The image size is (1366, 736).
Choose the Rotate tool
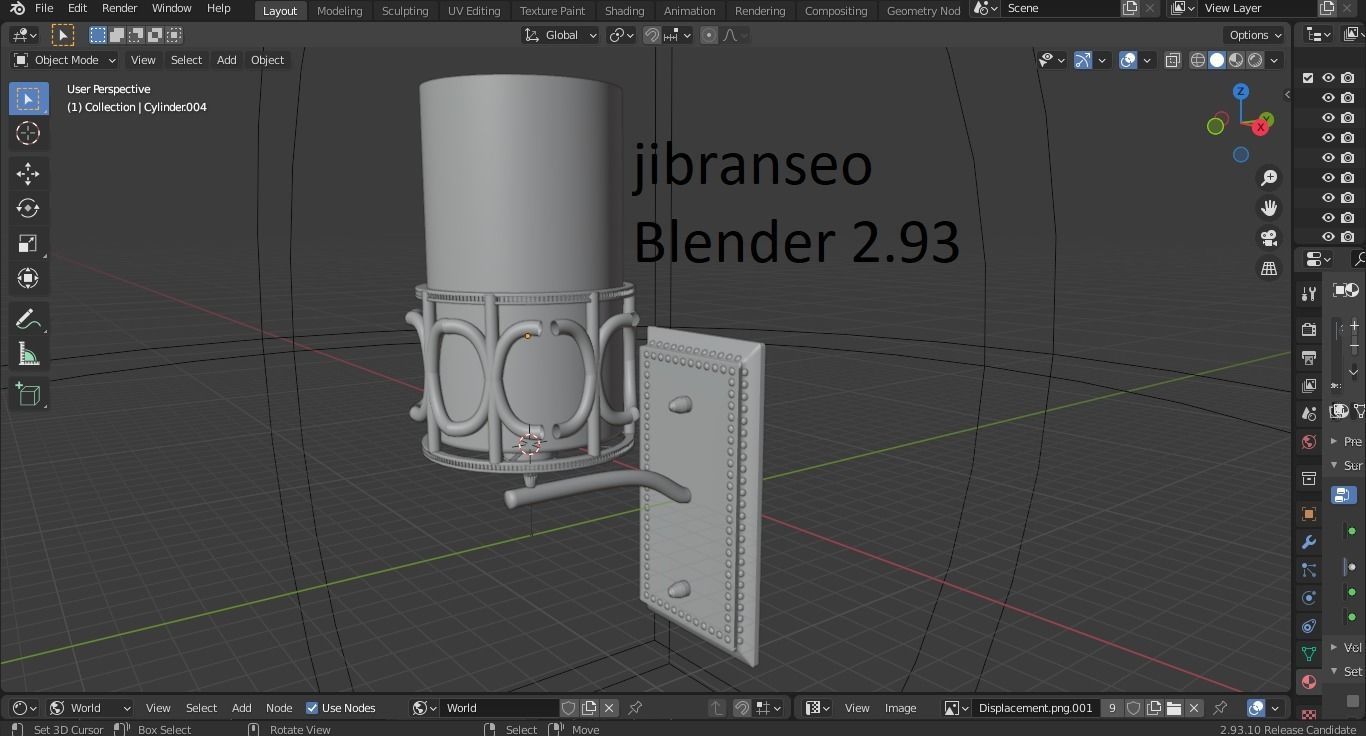tap(28, 208)
